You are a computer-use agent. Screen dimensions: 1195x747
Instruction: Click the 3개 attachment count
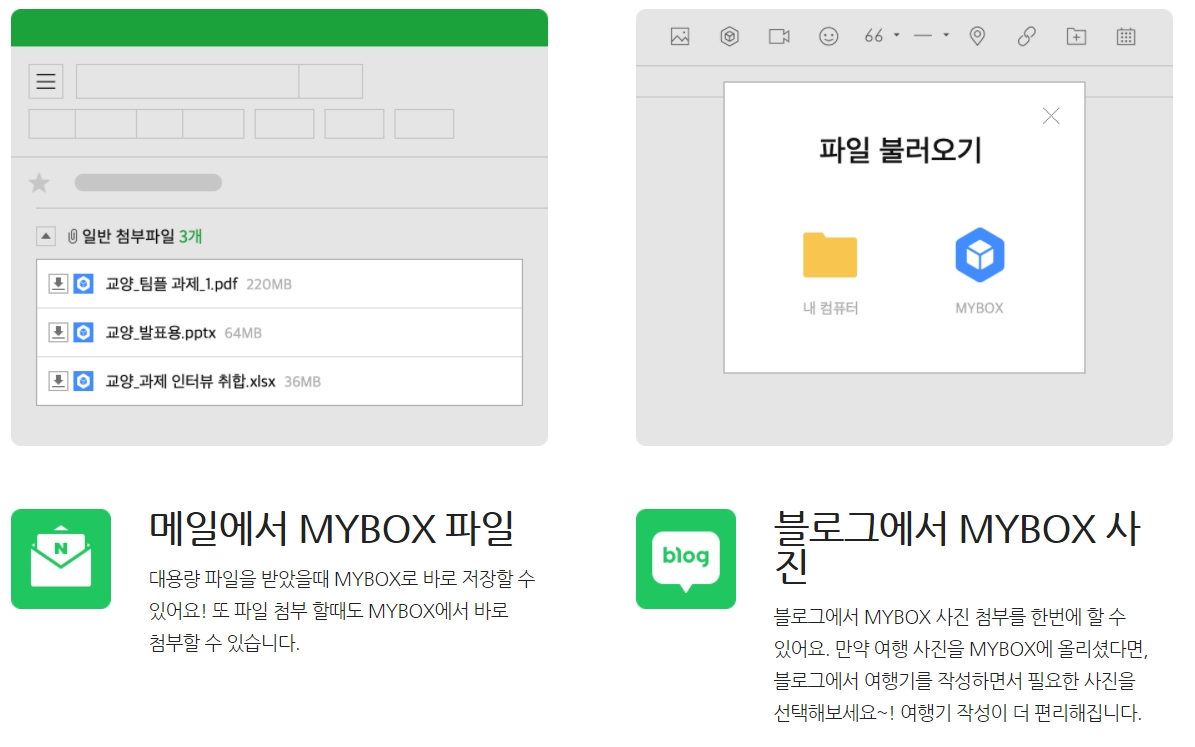191,236
